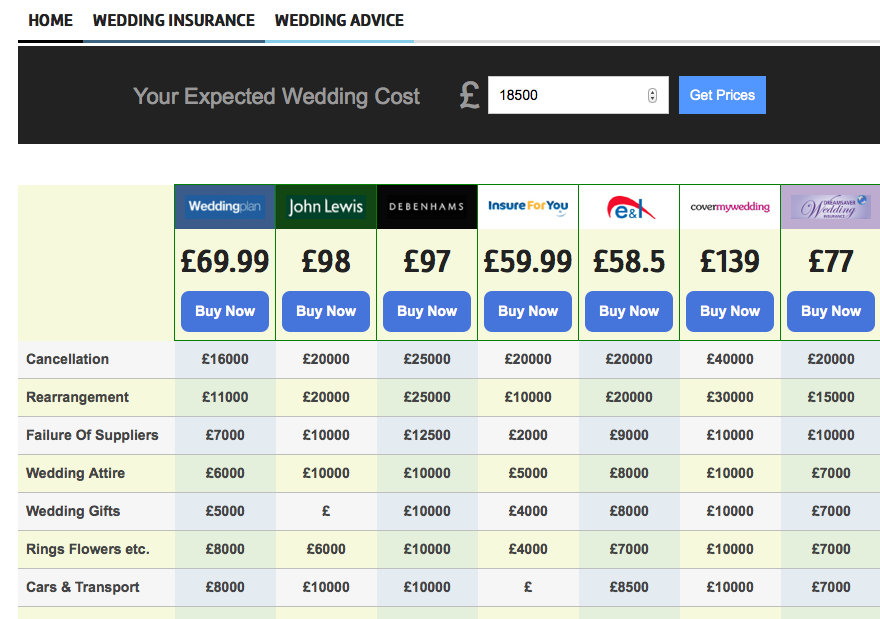Click the Dreamsaver Wedding logo
Viewport: 880px width, 619px height.
click(x=831, y=207)
